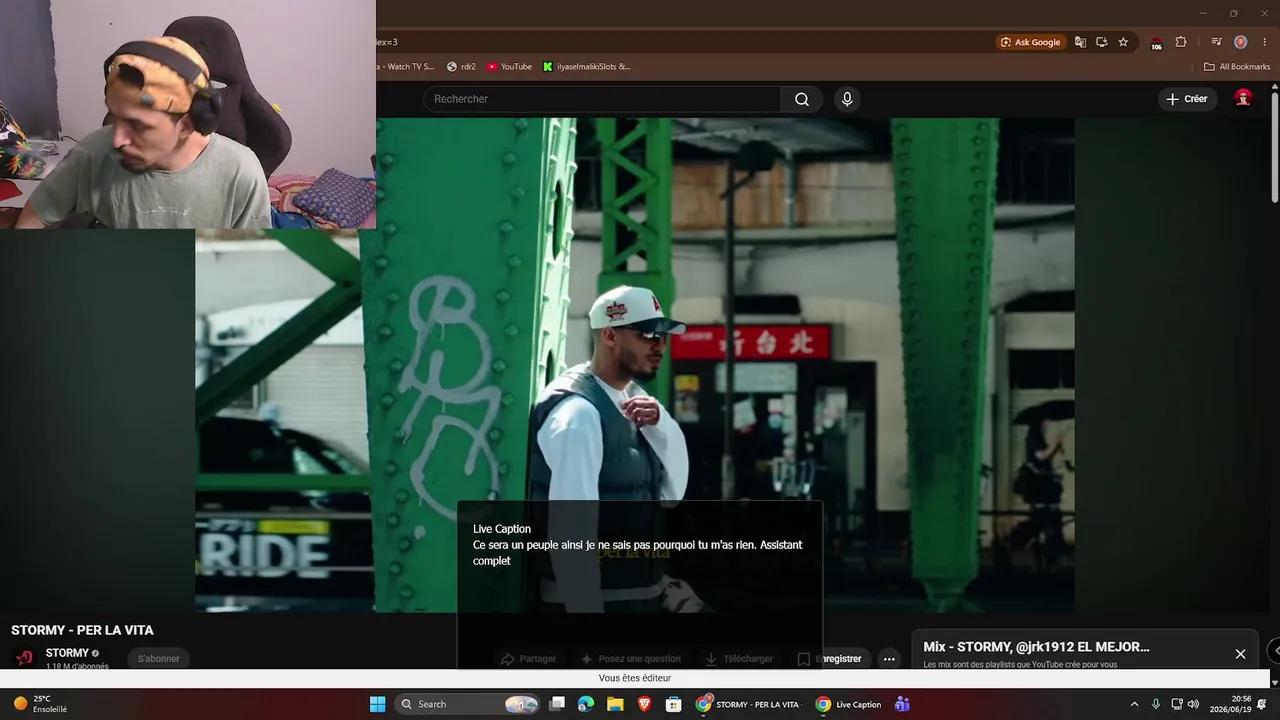1280x720 pixels.
Task: Click the video player area
Action: 634,365
